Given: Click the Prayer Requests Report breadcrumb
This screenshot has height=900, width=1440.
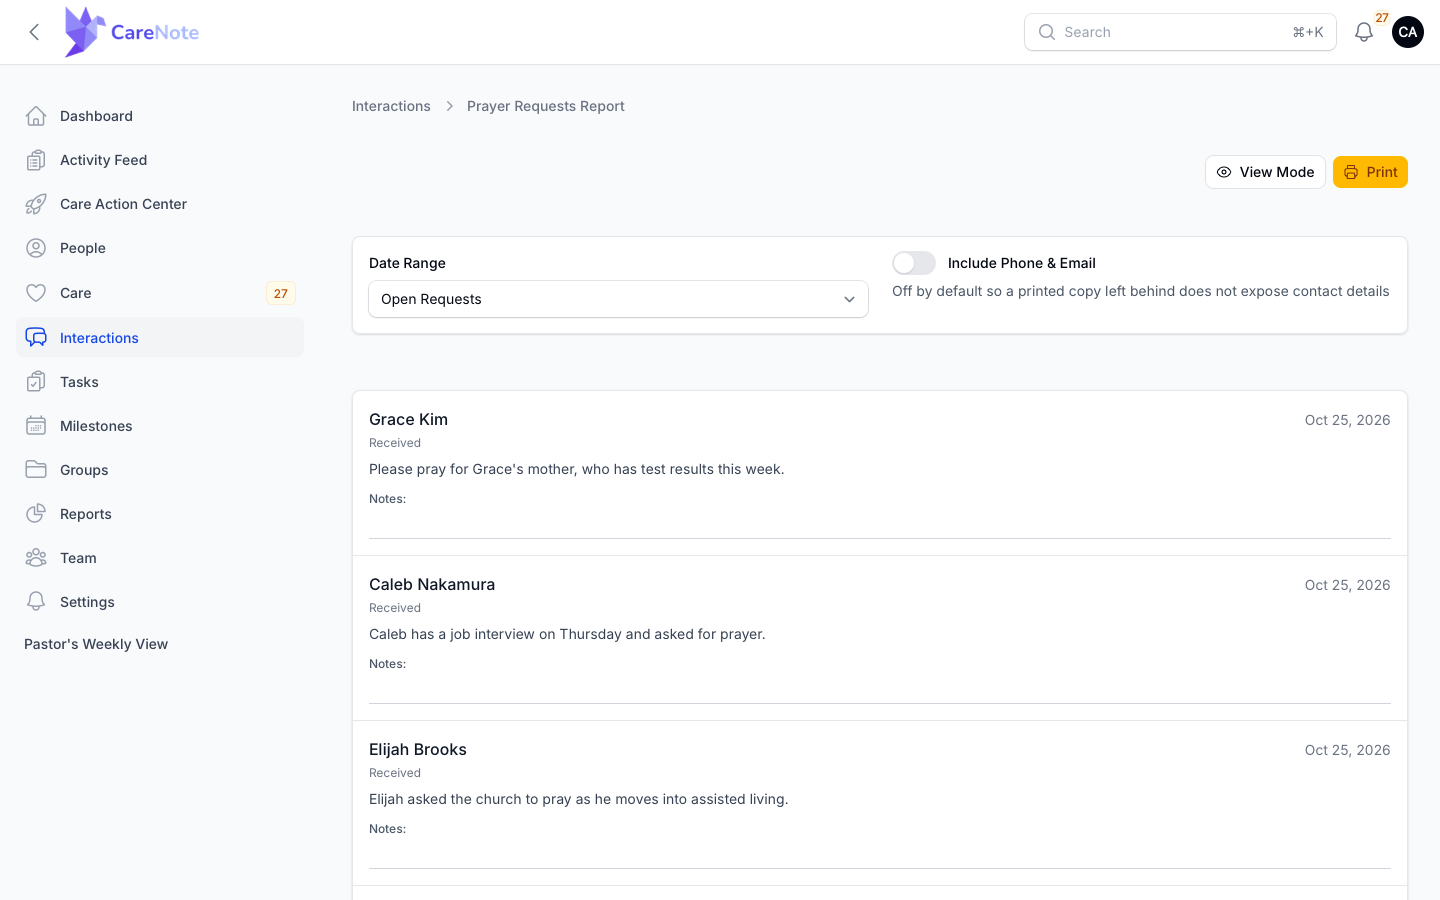Looking at the screenshot, I should (545, 106).
